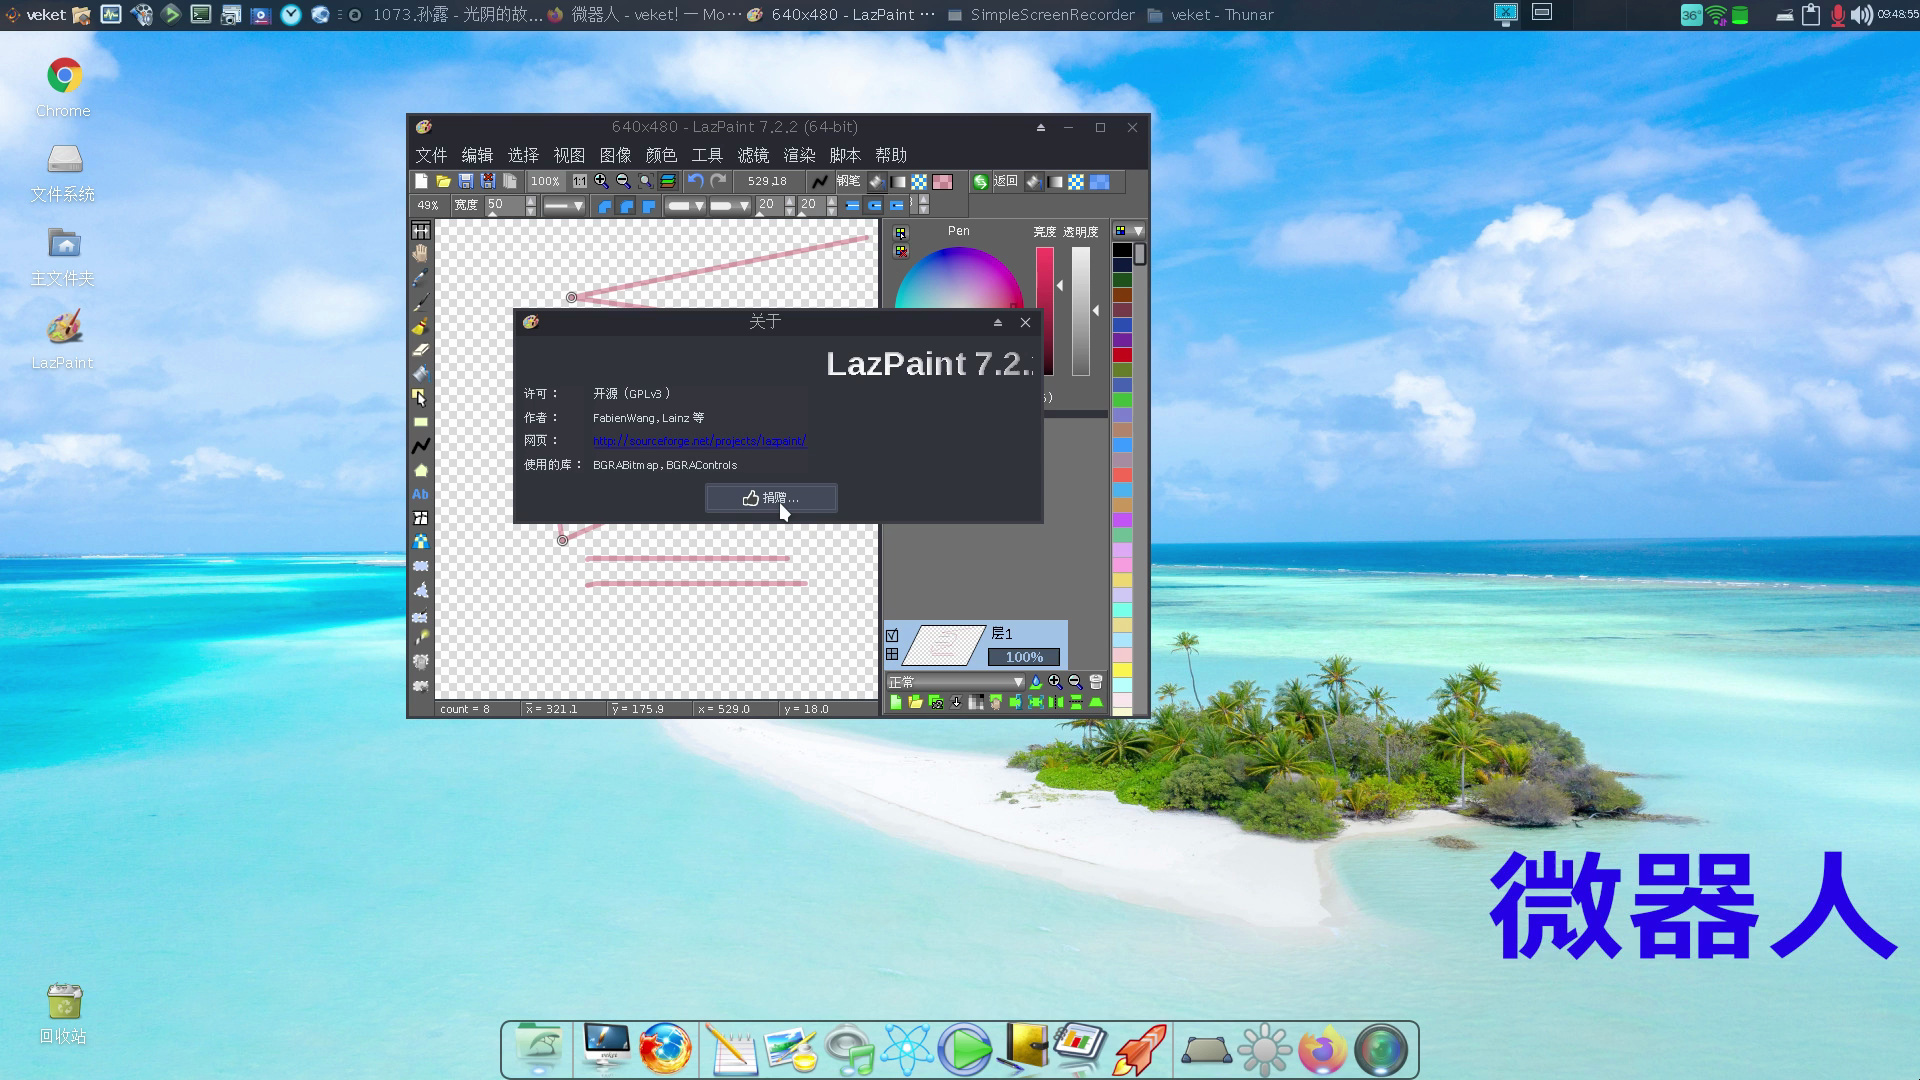Open the 图像 menu
This screenshot has height=1080, width=1920.
click(x=616, y=155)
